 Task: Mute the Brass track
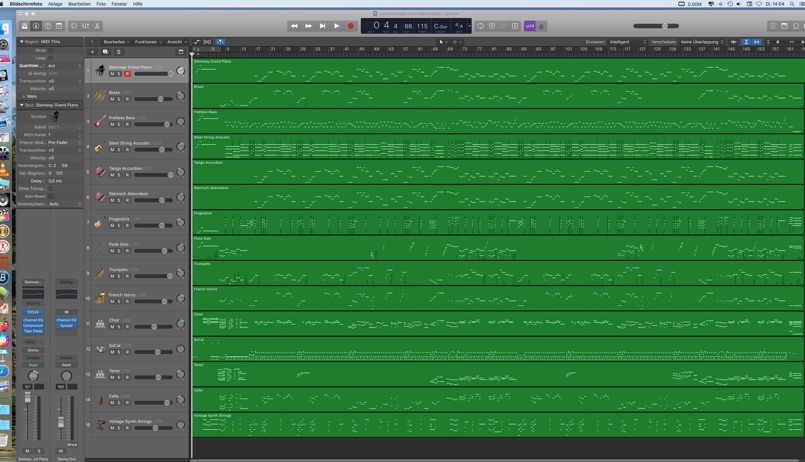coord(112,99)
